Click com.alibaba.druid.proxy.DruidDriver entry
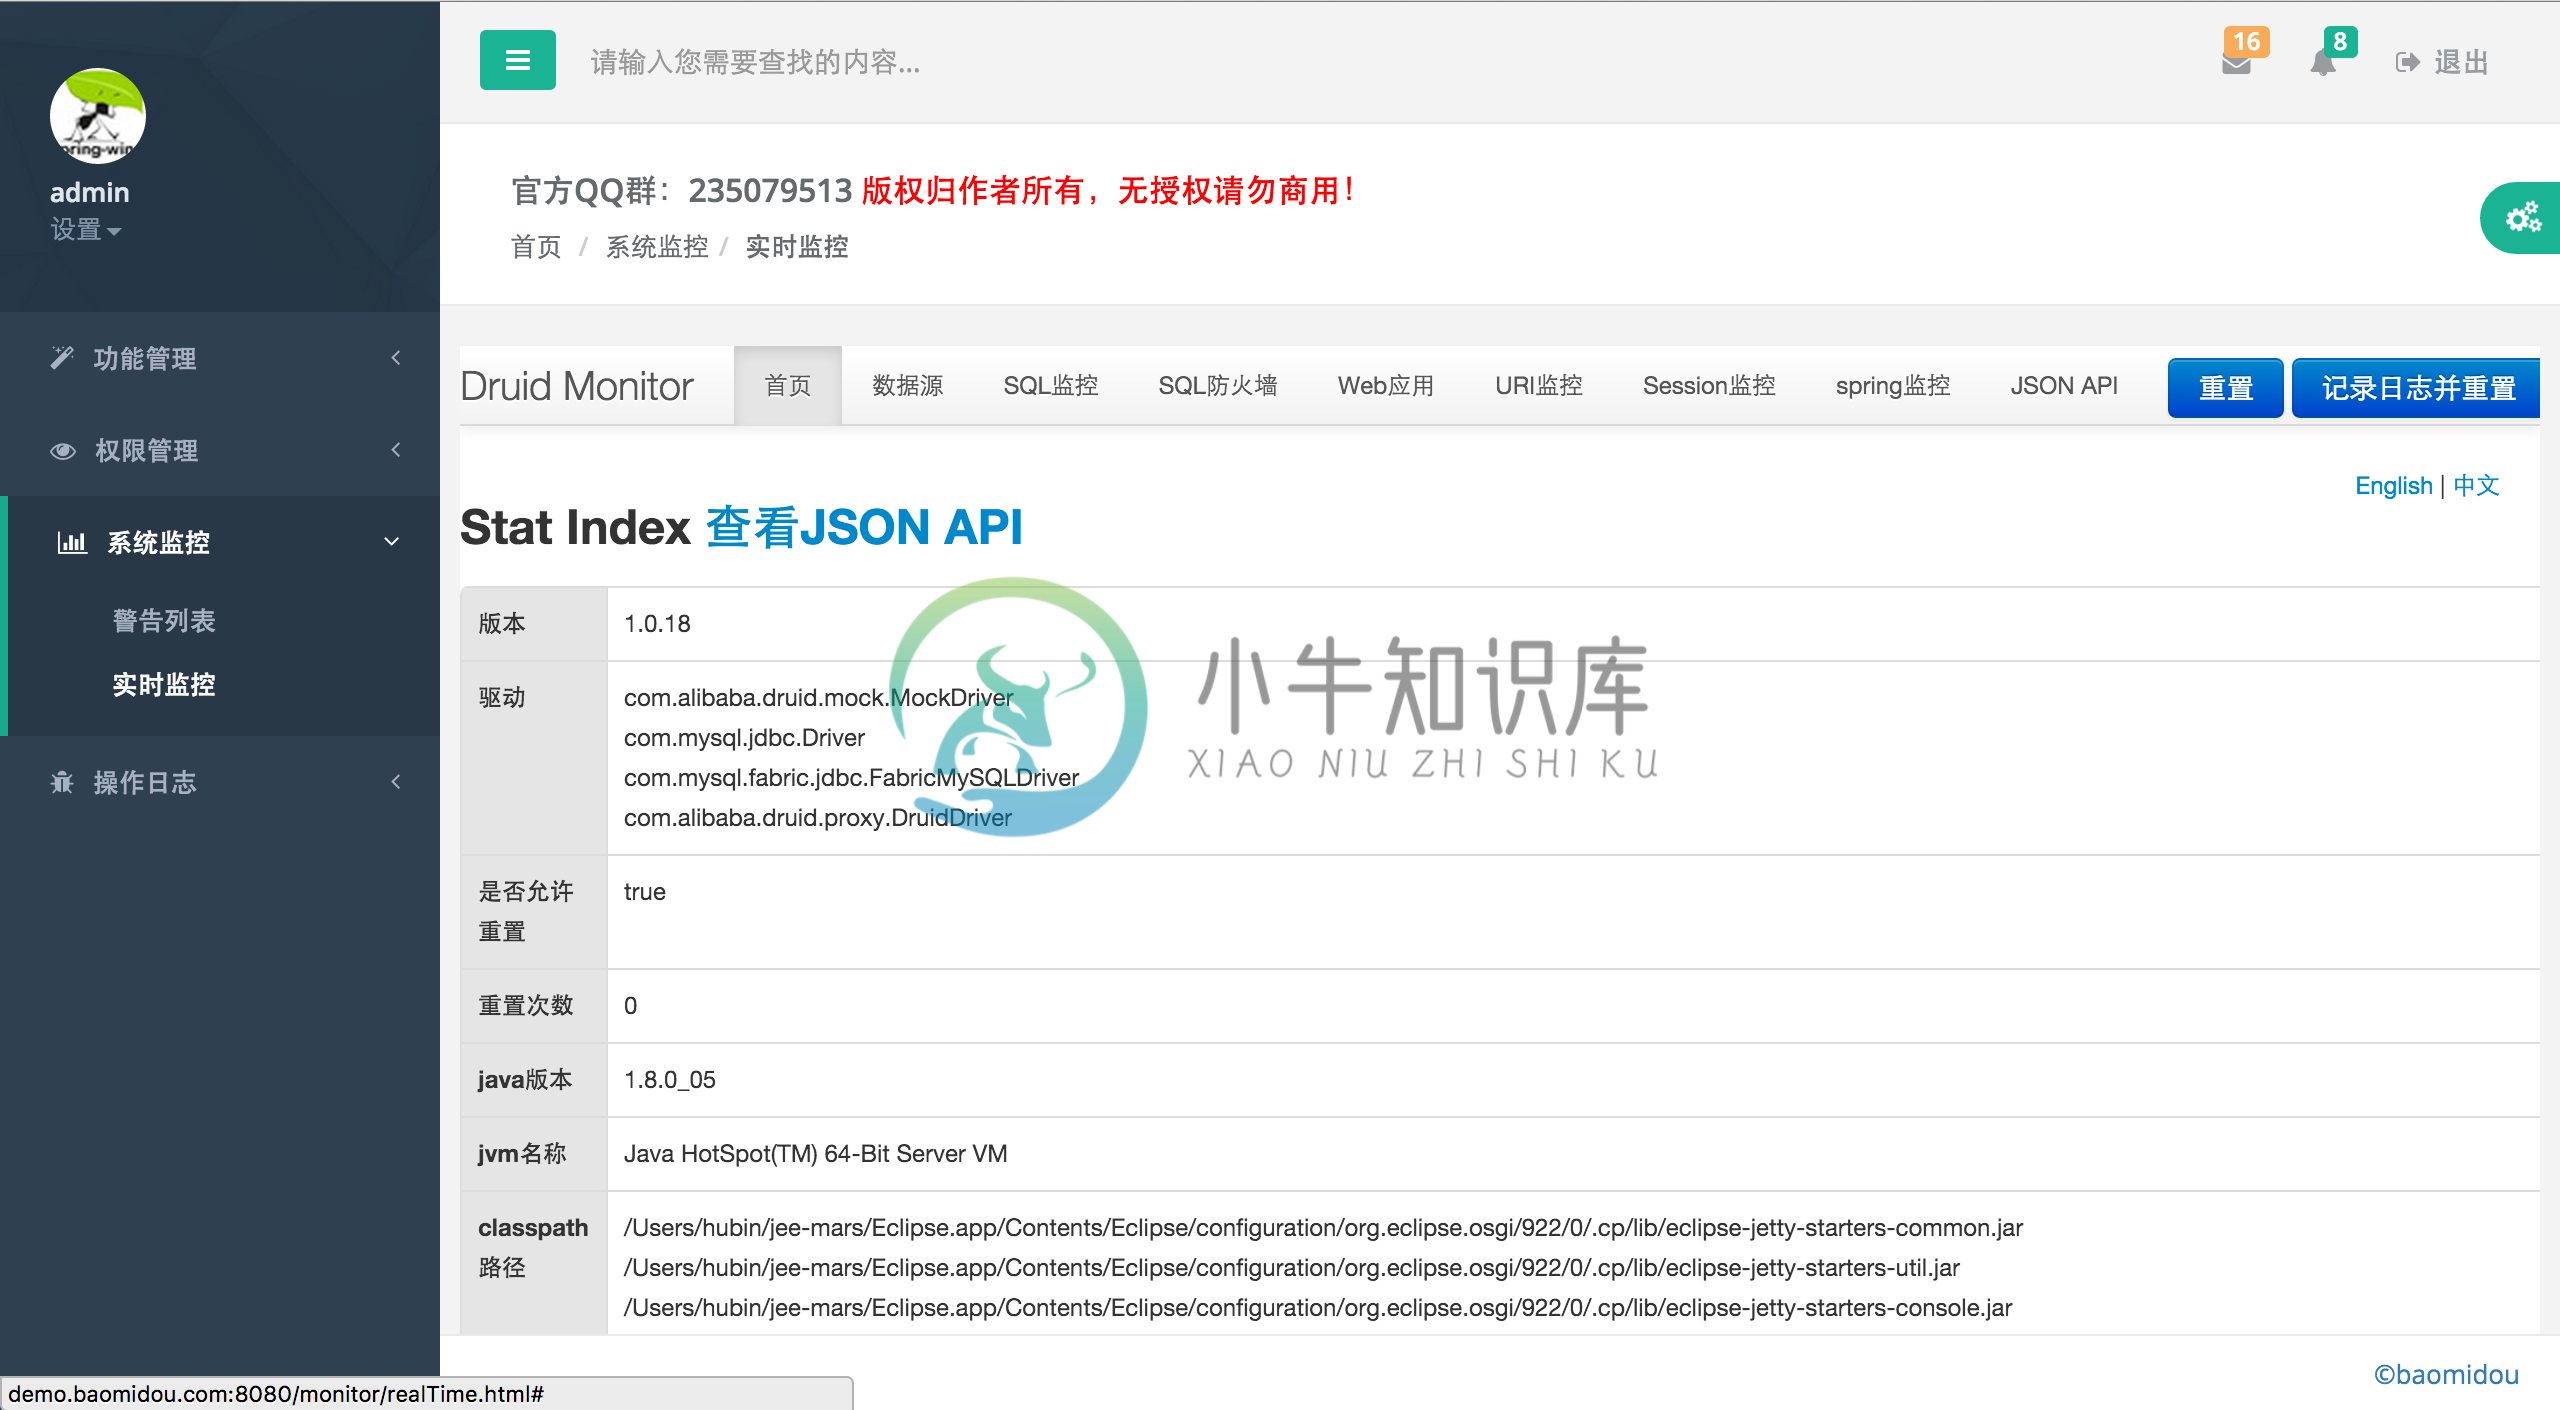 (817, 818)
